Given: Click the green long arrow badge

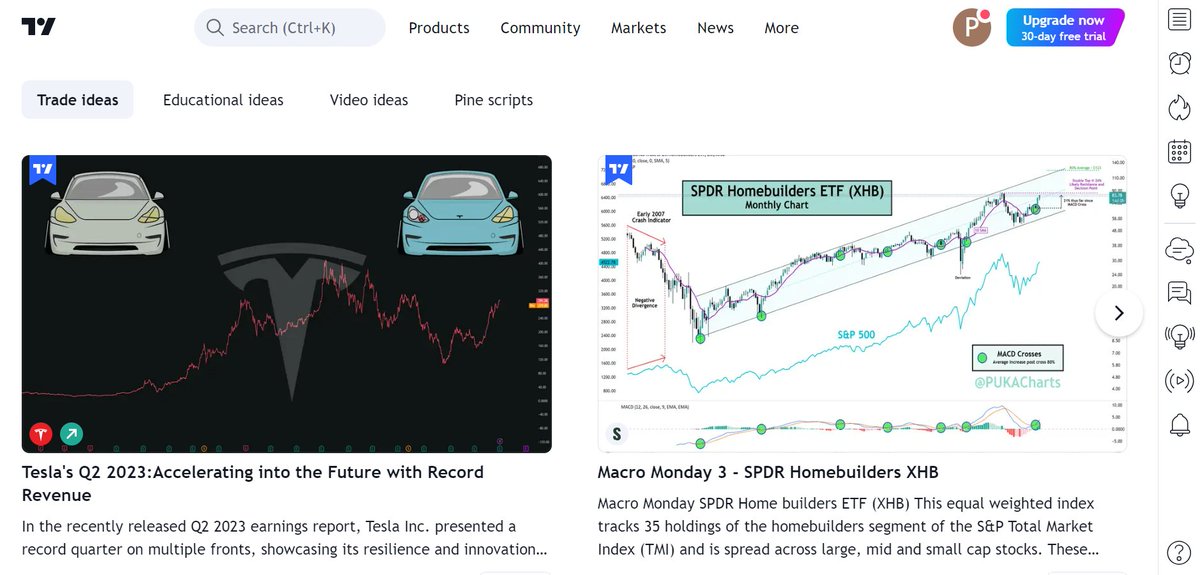Looking at the screenshot, I should [72, 434].
